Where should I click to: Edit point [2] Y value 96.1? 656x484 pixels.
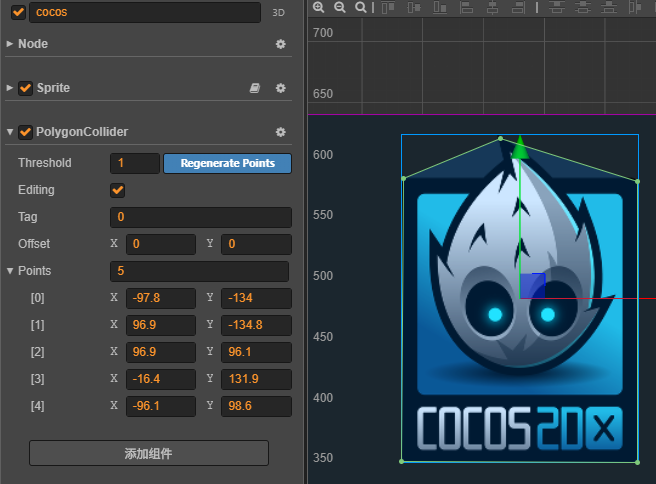(x=256, y=352)
